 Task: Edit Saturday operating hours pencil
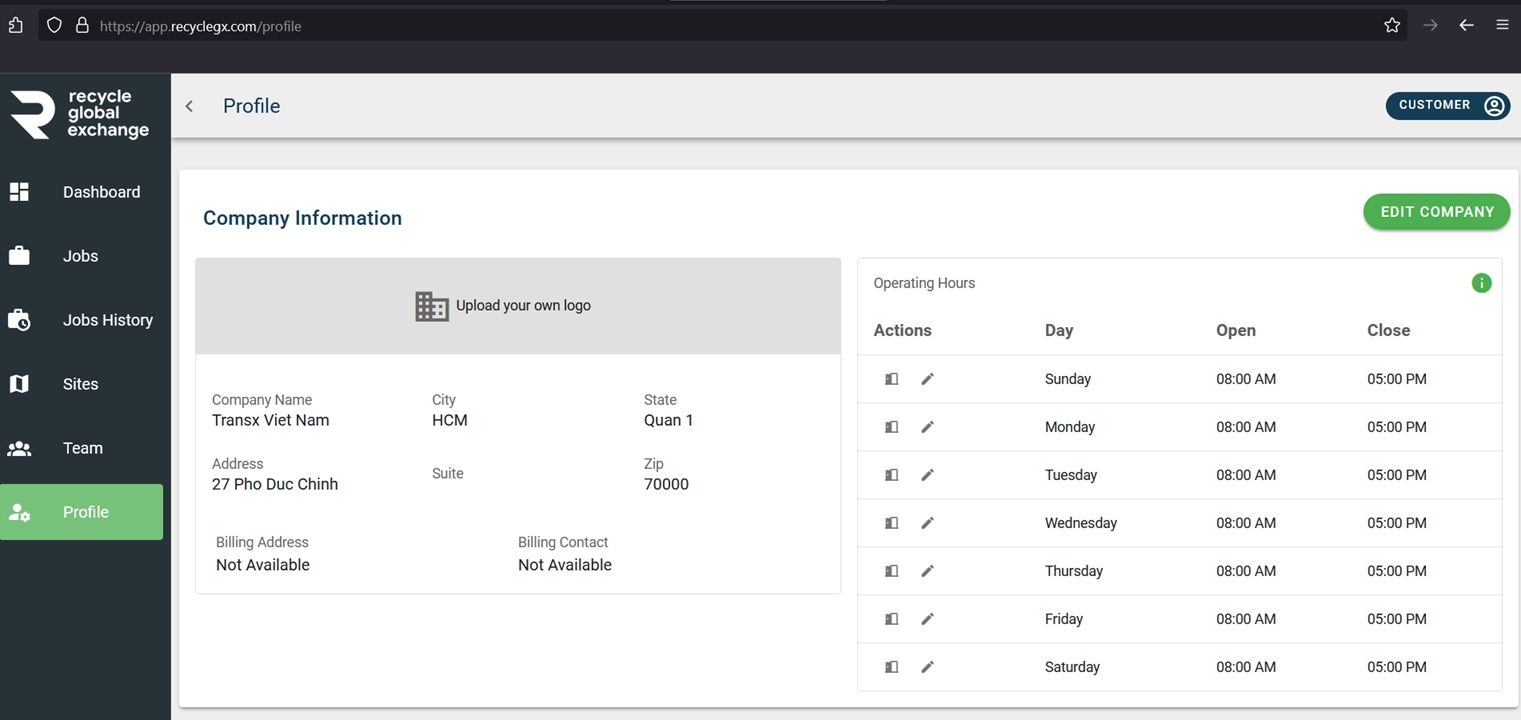(927, 667)
